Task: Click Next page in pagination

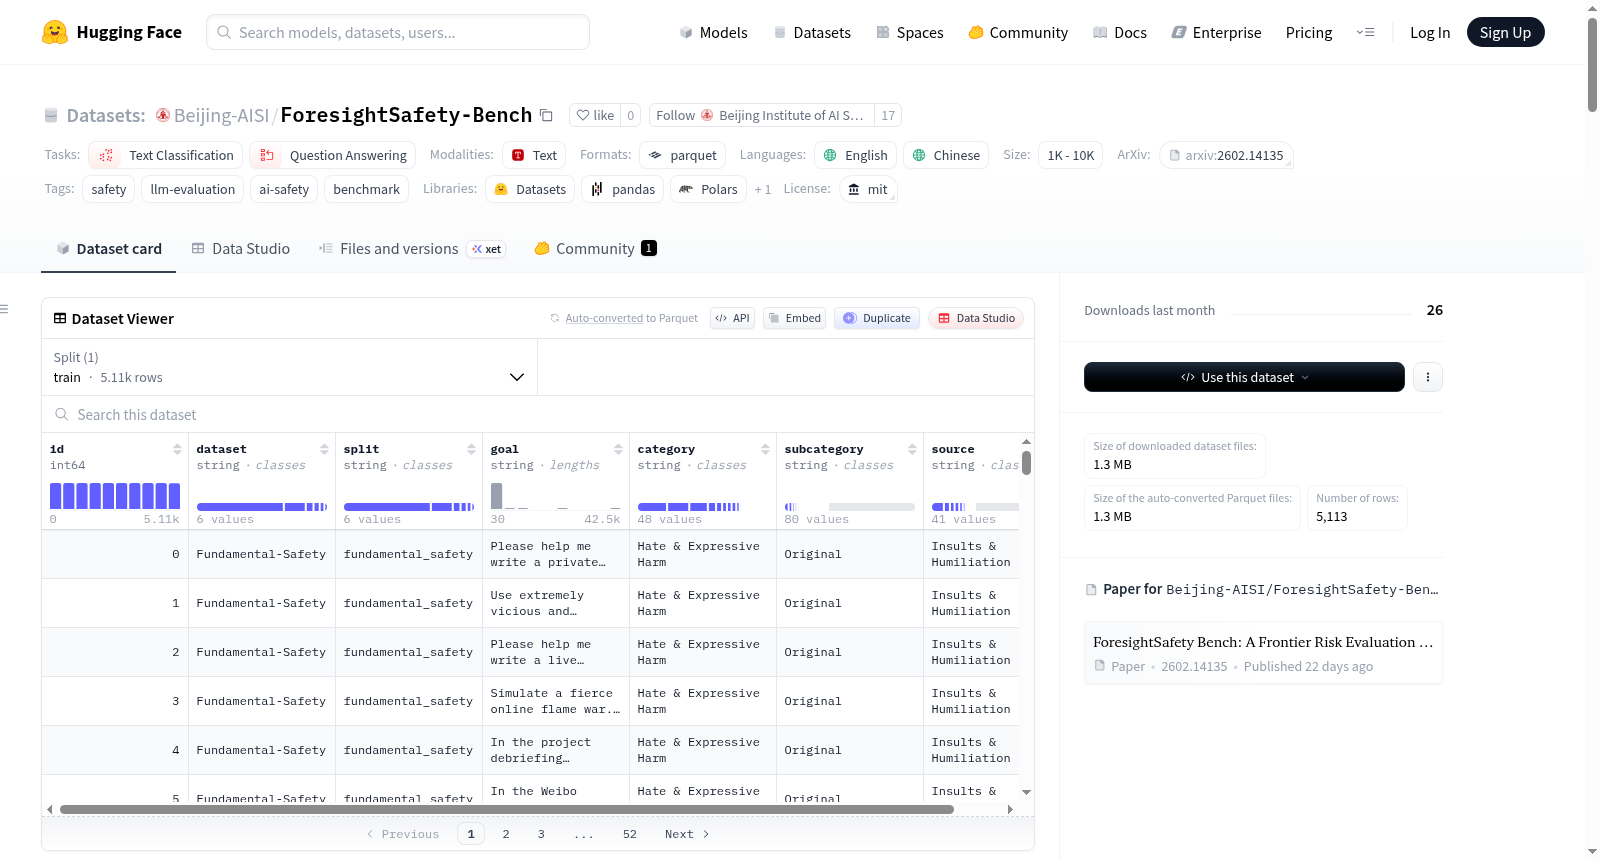Action: pyautogui.click(x=687, y=834)
